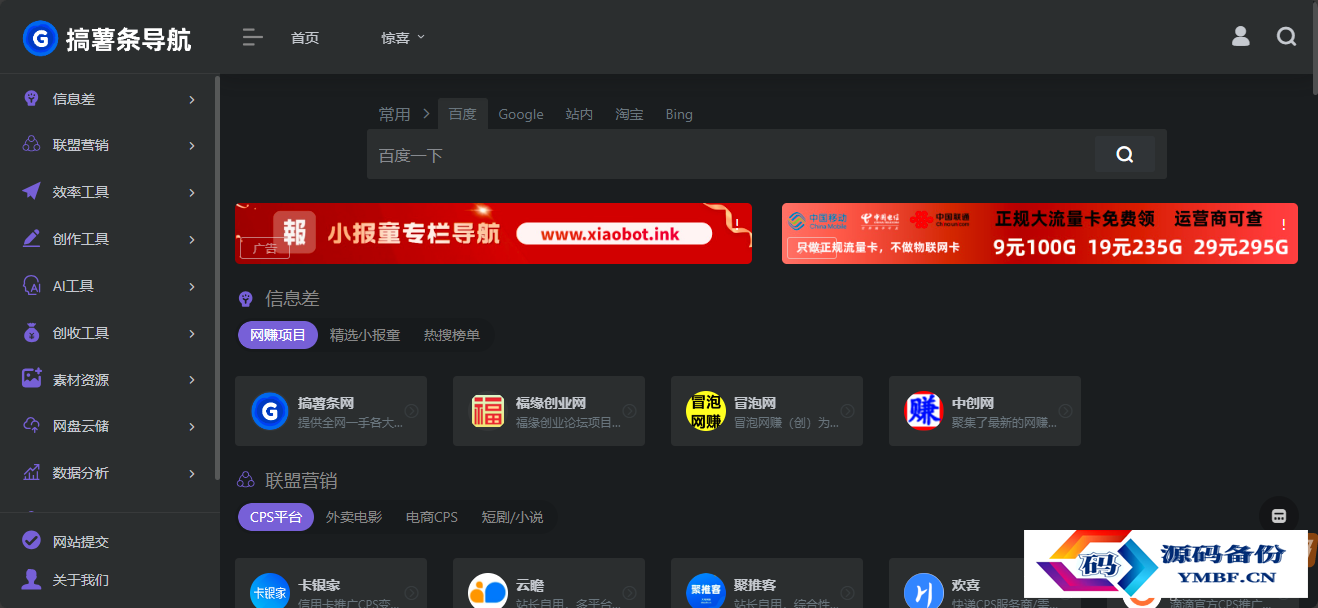Click the 中创网 card logo

pyautogui.click(x=924, y=411)
